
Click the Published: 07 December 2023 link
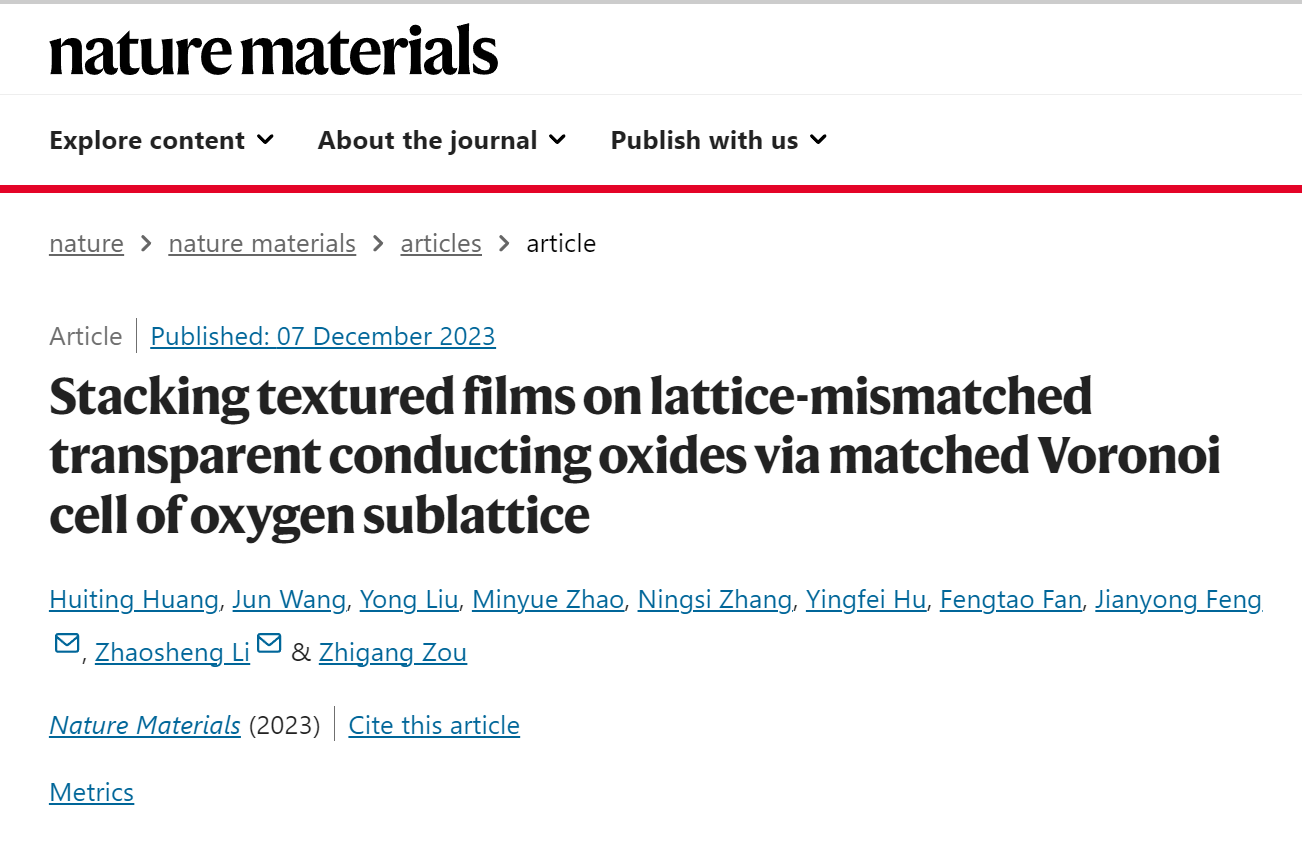point(323,336)
